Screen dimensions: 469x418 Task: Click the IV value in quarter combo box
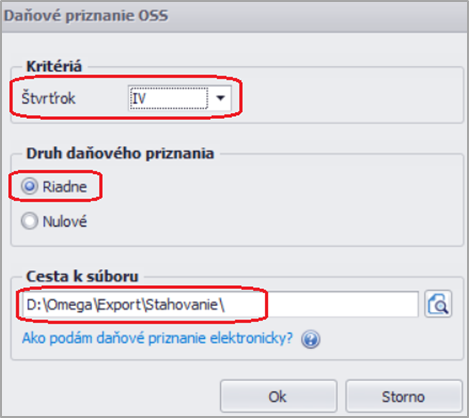(168, 98)
